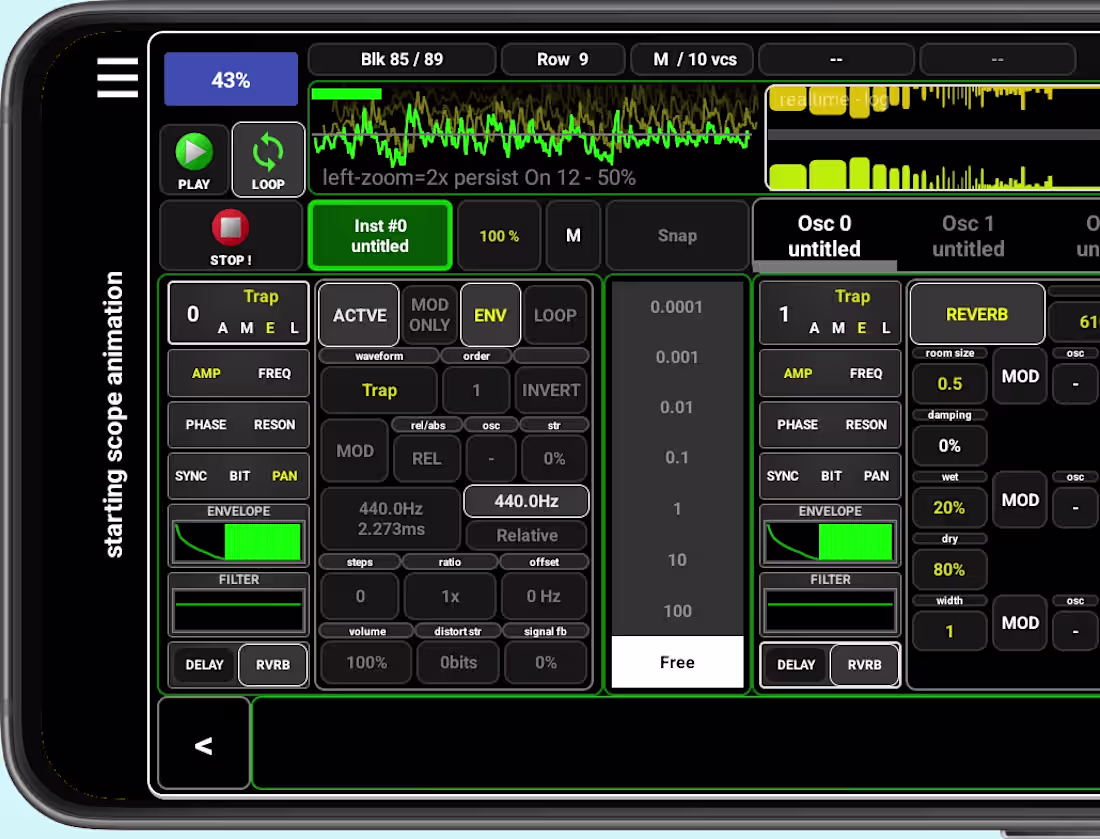Image resolution: width=1100 pixels, height=839 pixels.
Task: Click REL under the rel/abs label
Action: 426,458
